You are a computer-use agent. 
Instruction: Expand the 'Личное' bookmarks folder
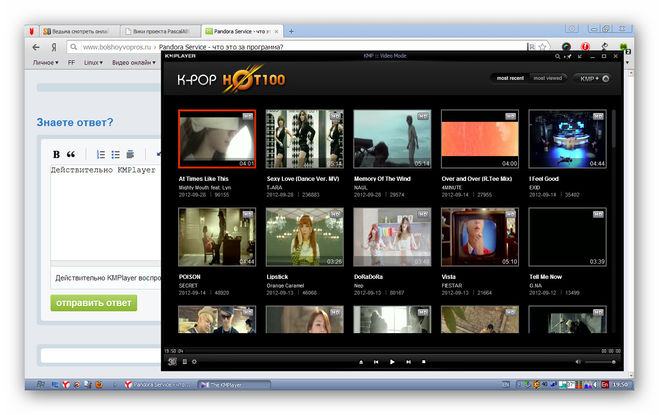pyautogui.click(x=45, y=62)
